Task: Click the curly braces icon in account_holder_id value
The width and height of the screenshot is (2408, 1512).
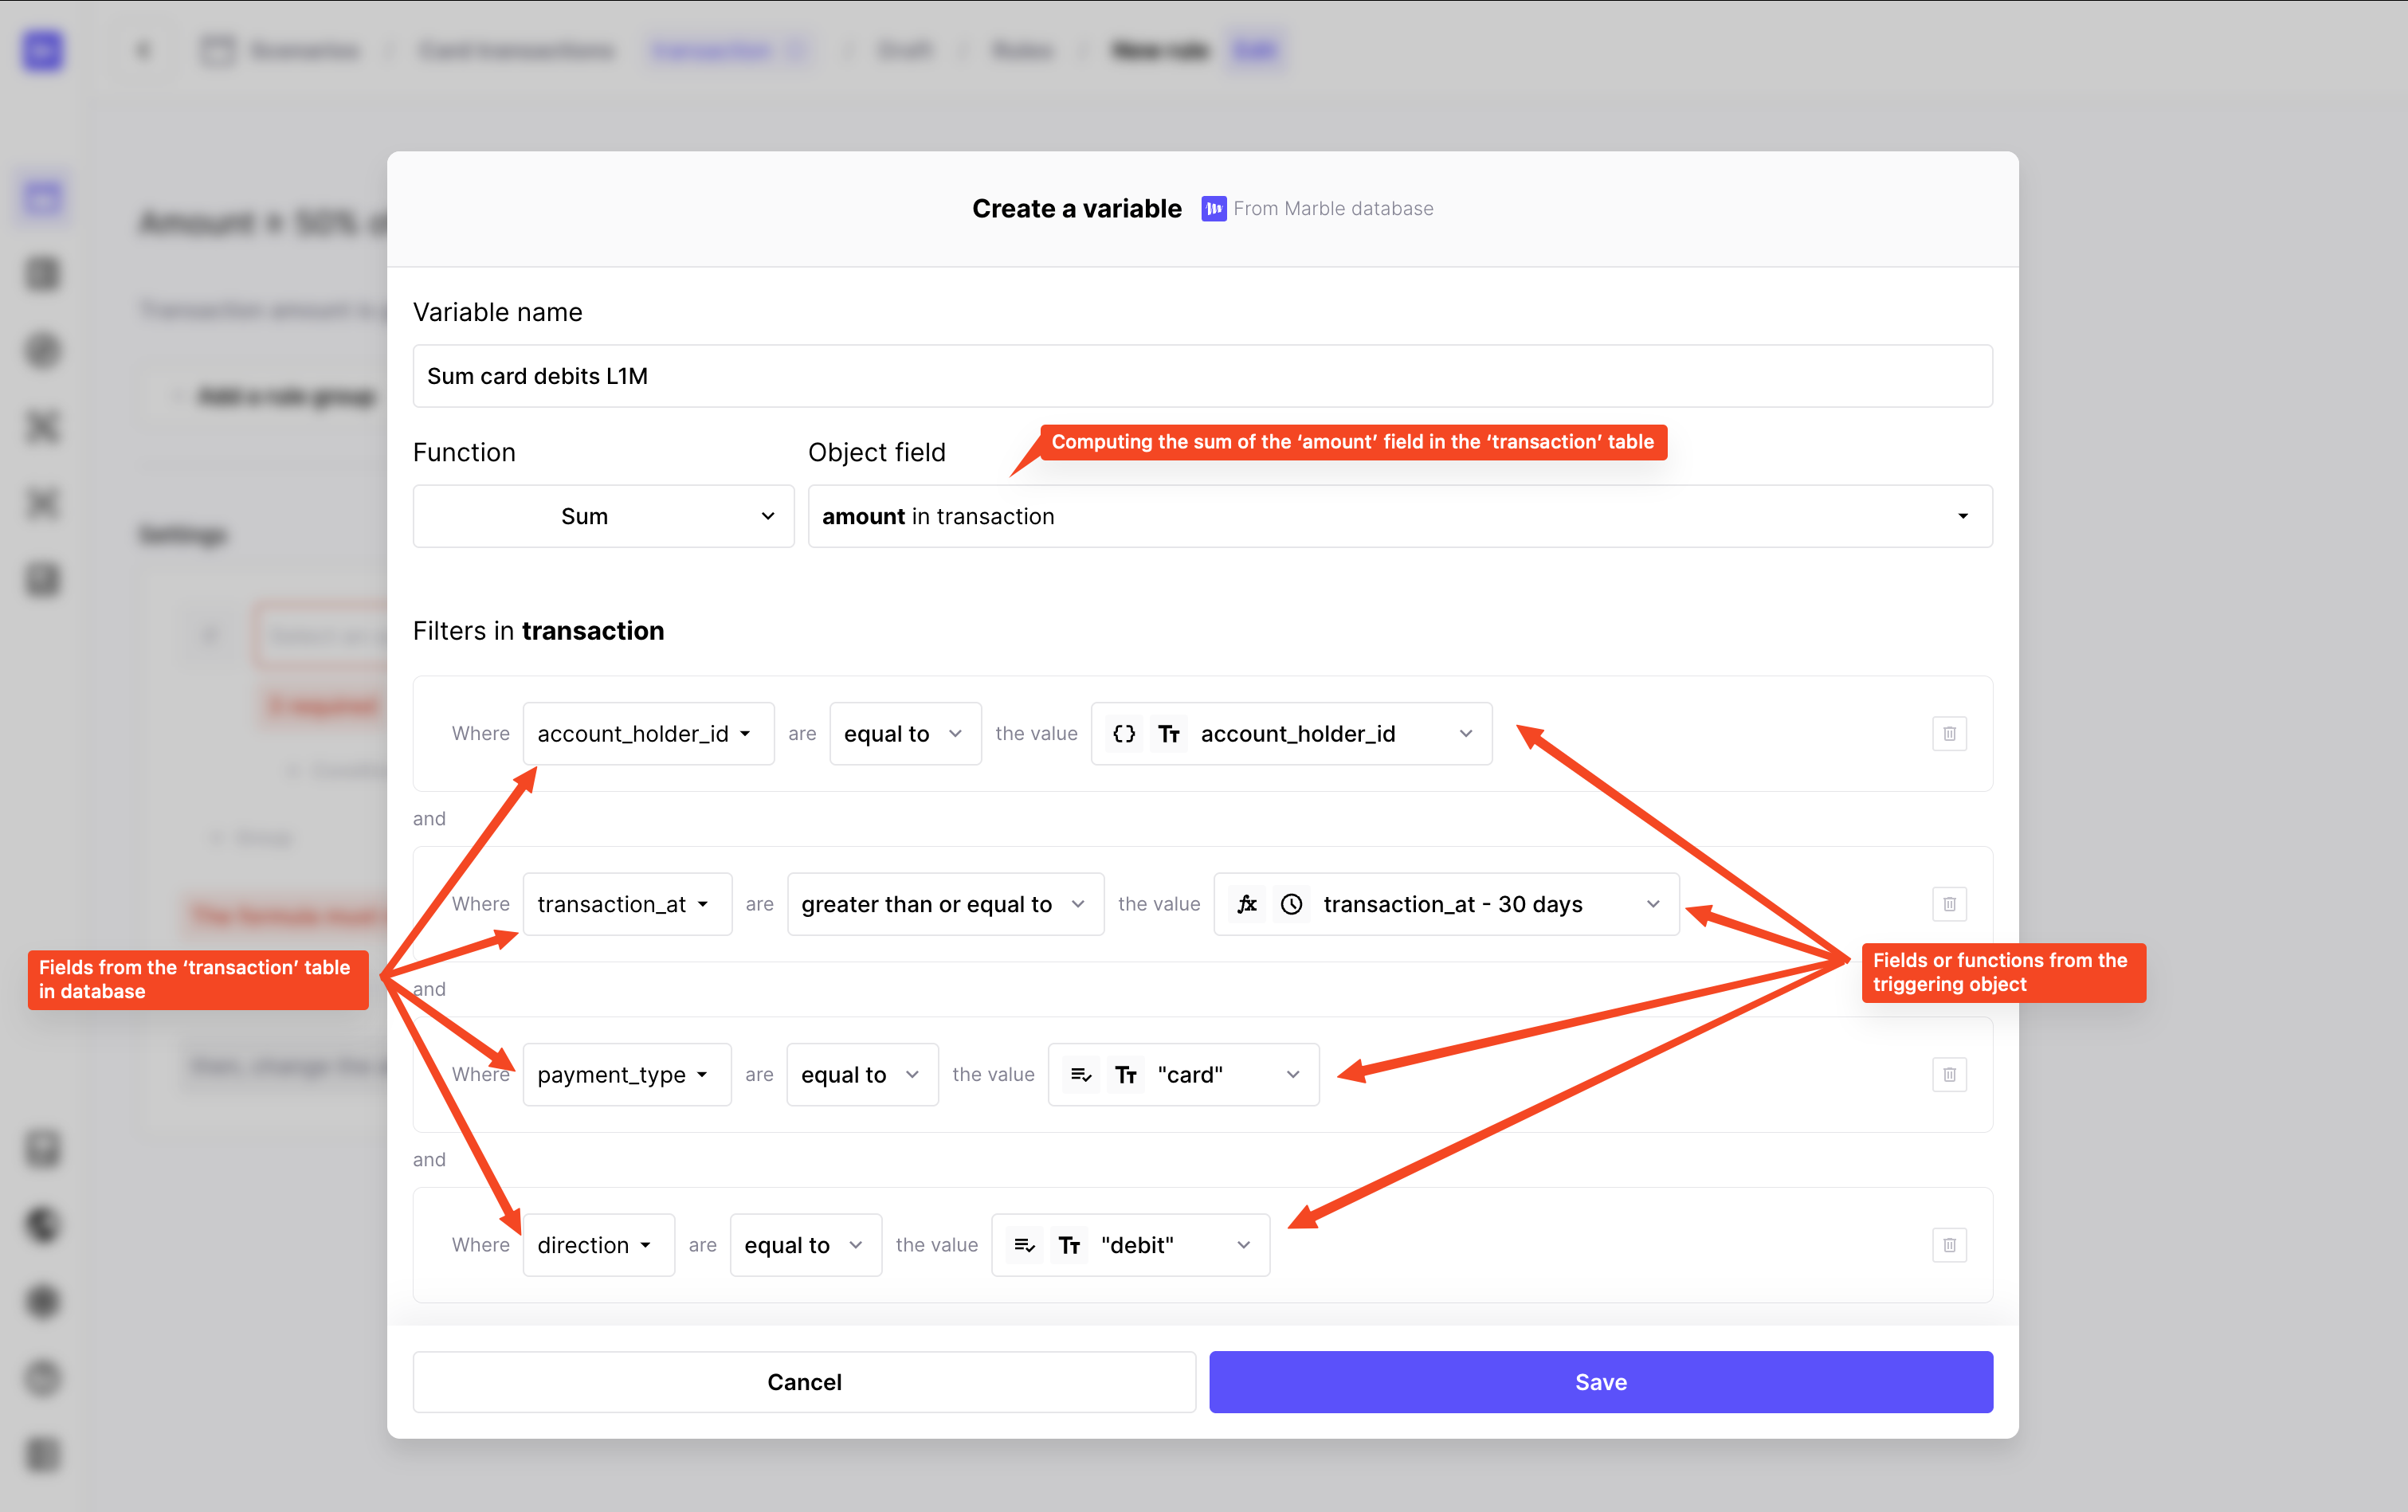Action: 1123,734
